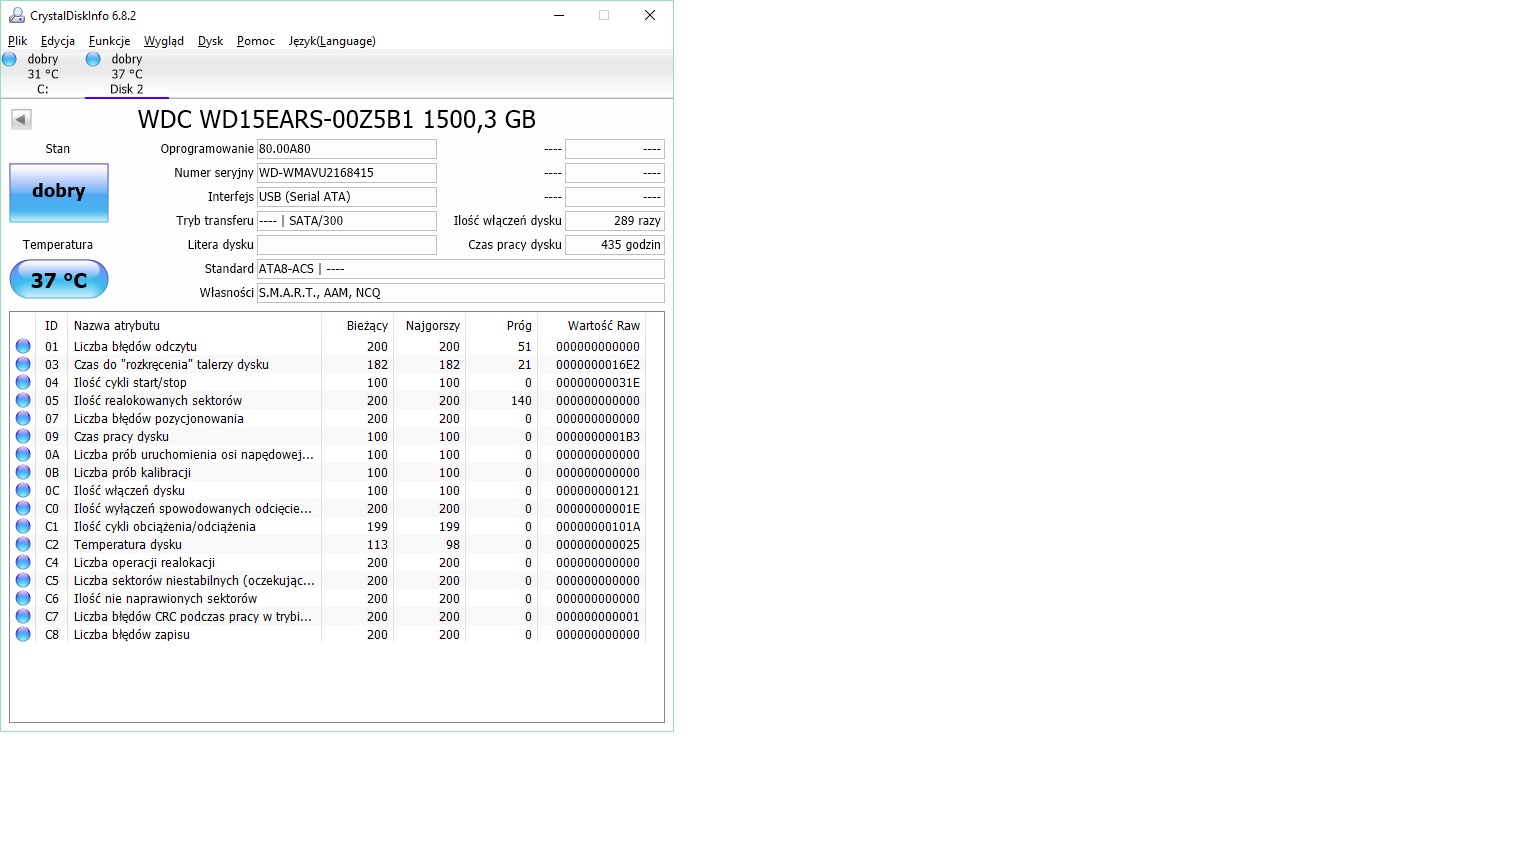Open the Dysk menu
The width and height of the screenshot is (1536, 864).
coord(210,41)
